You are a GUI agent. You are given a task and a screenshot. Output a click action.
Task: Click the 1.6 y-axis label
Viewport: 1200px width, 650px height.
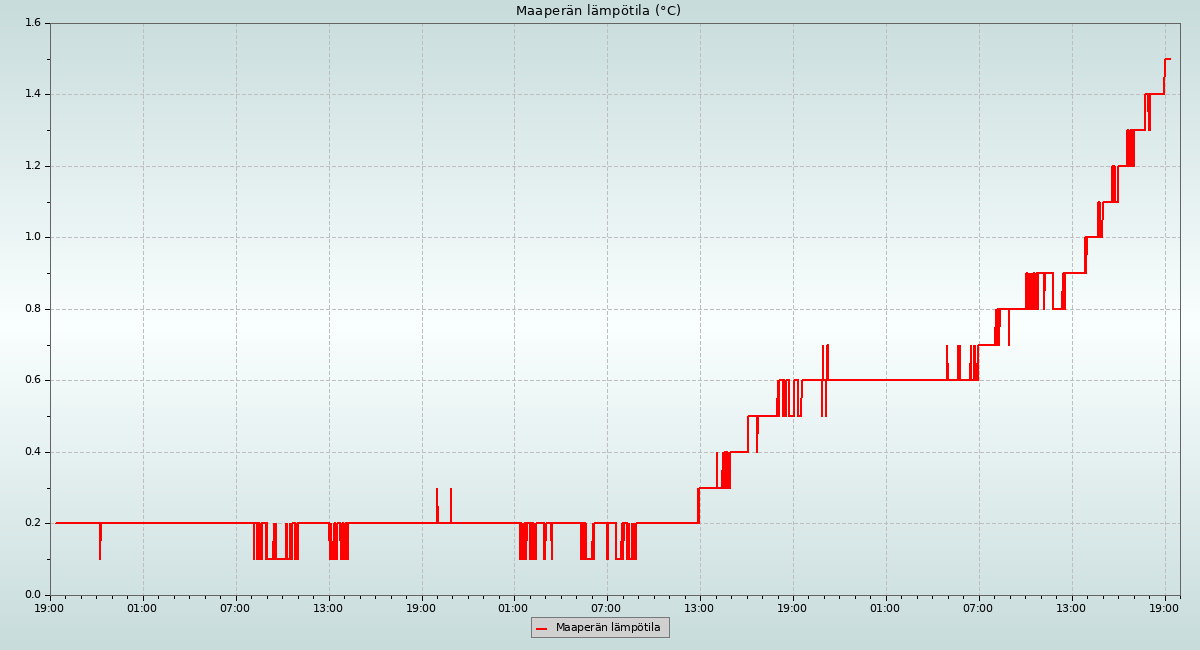point(32,23)
